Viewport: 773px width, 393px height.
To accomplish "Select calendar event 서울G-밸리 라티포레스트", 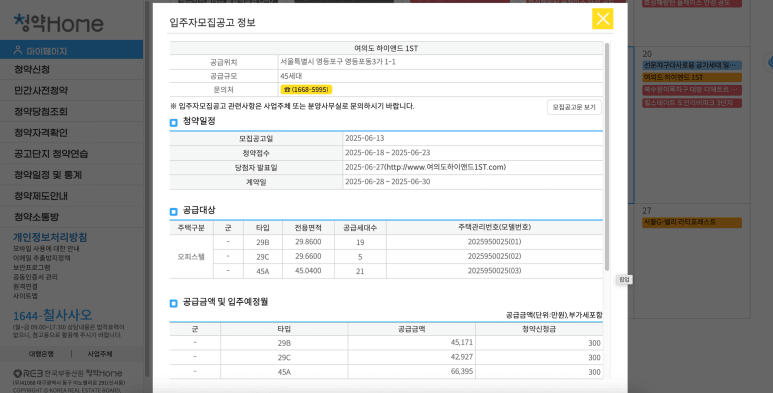I will pos(692,222).
